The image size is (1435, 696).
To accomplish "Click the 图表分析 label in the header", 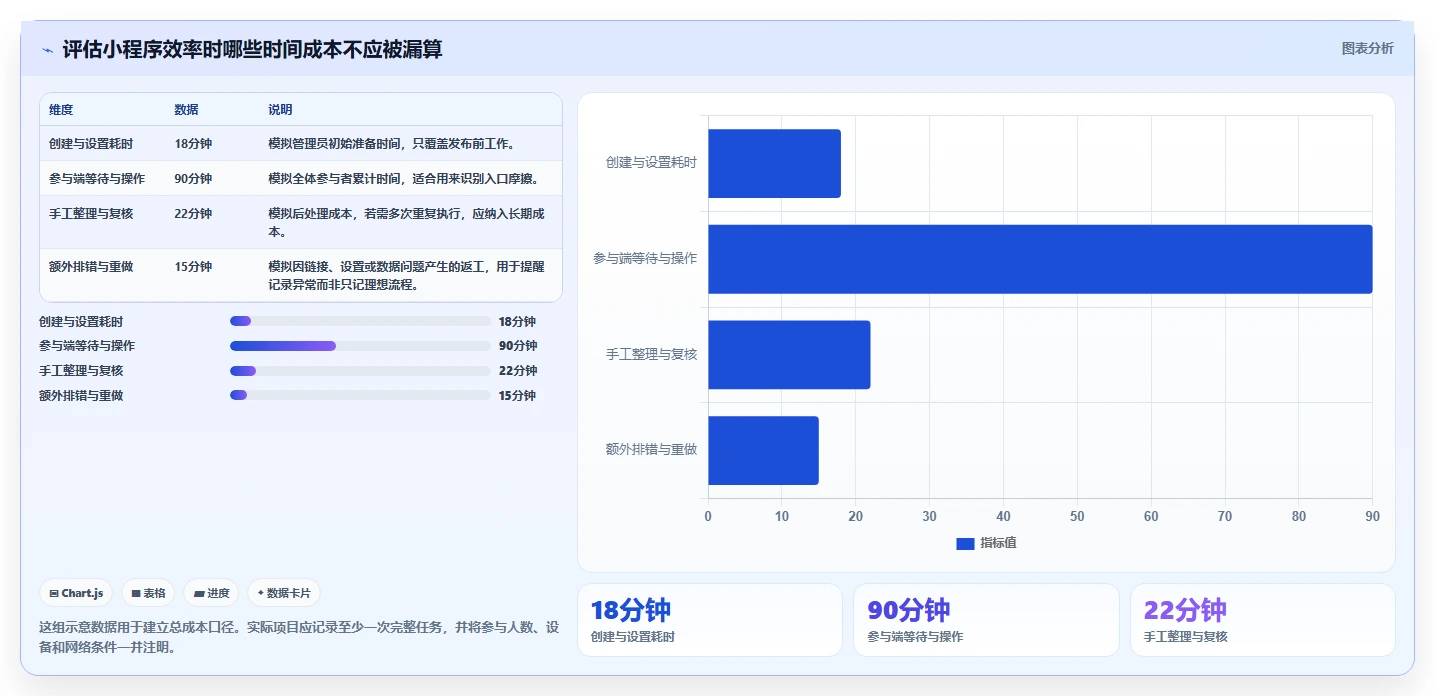I will pyautogui.click(x=1367, y=48).
